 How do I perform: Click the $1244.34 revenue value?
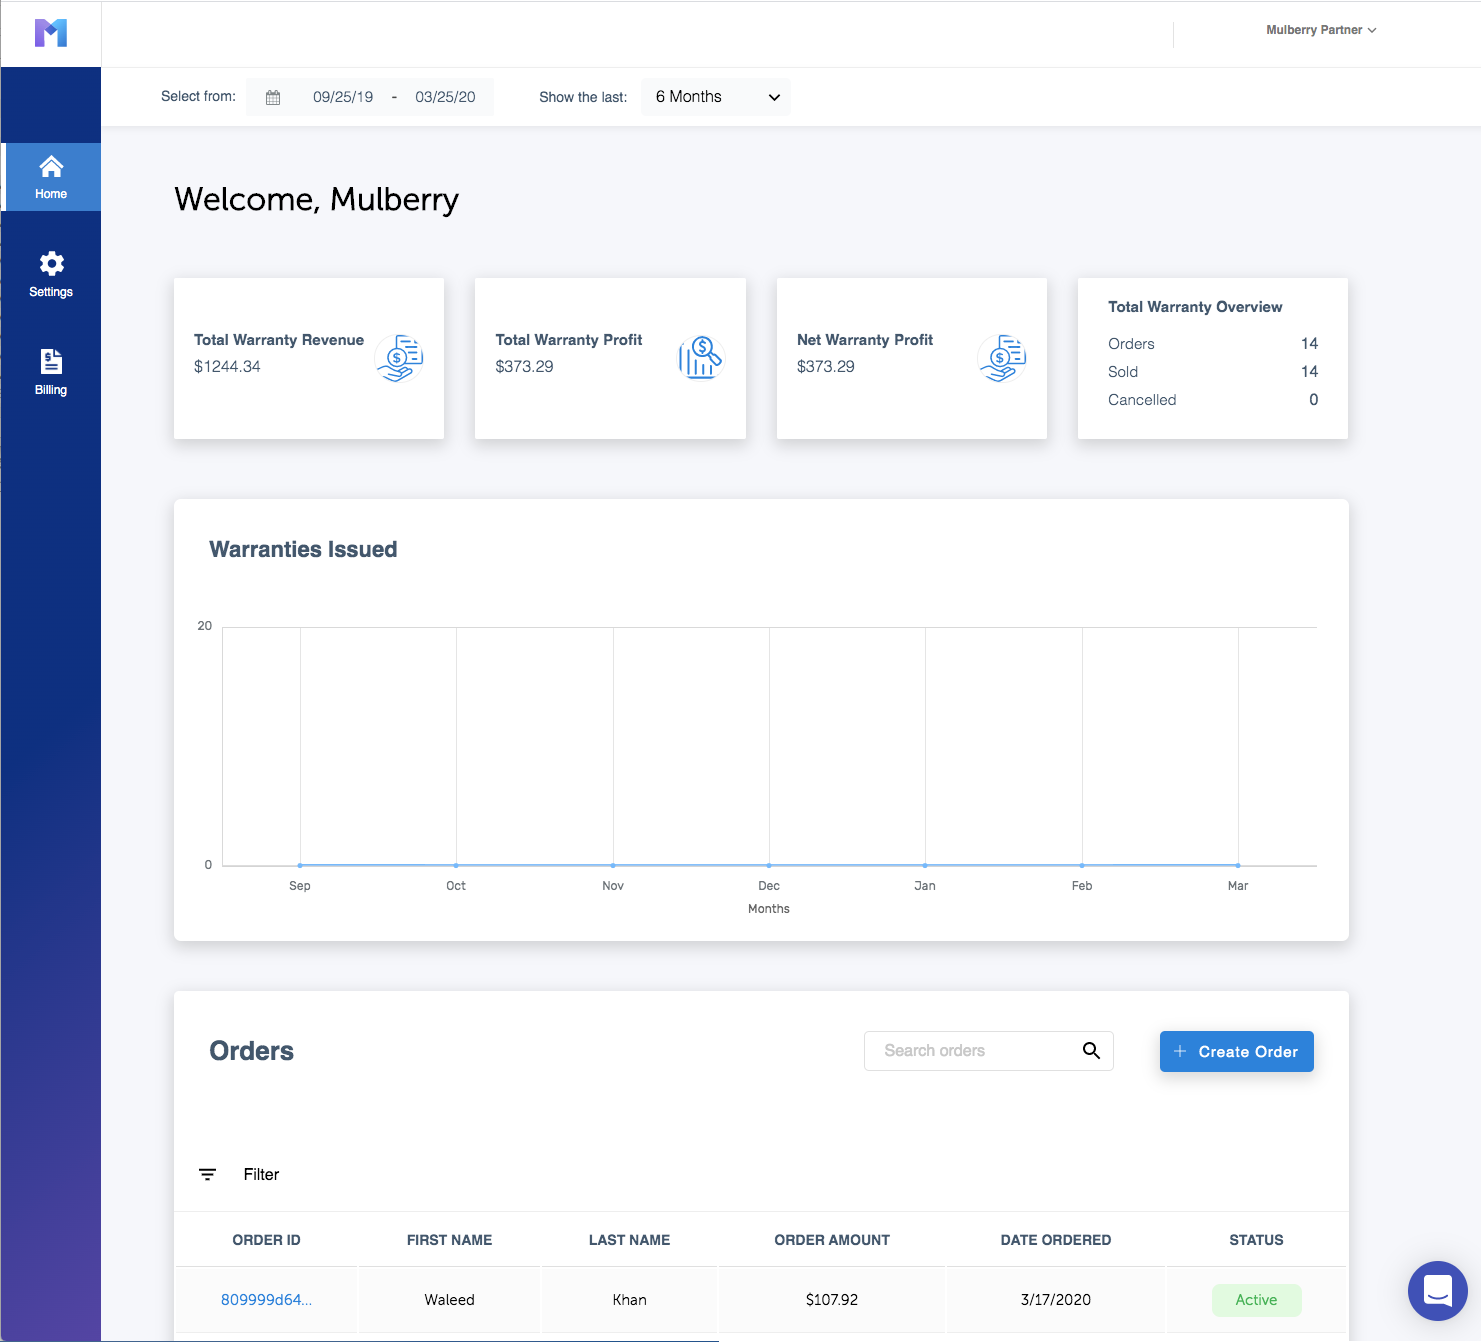pyautogui.click(x=227, y=366)
